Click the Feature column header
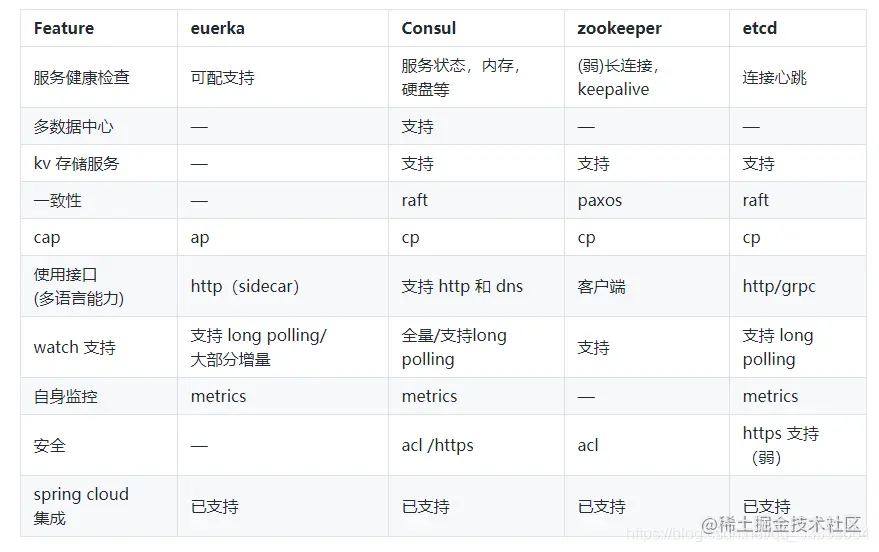 pos(63,28)
